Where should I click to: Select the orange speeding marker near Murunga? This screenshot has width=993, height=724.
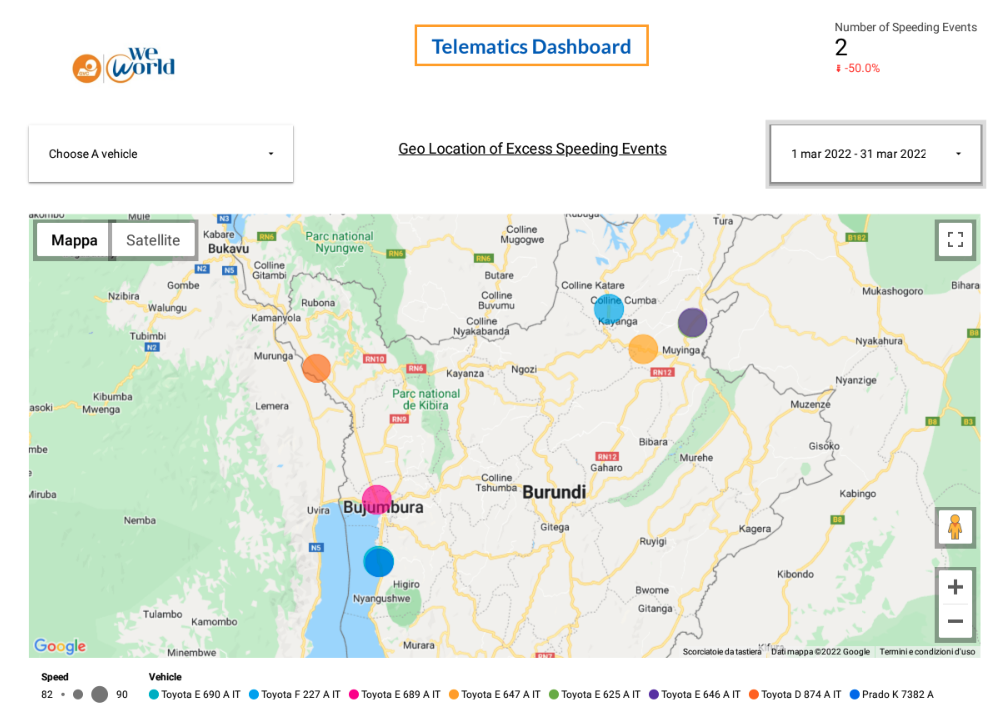click(x=316, y=368)
